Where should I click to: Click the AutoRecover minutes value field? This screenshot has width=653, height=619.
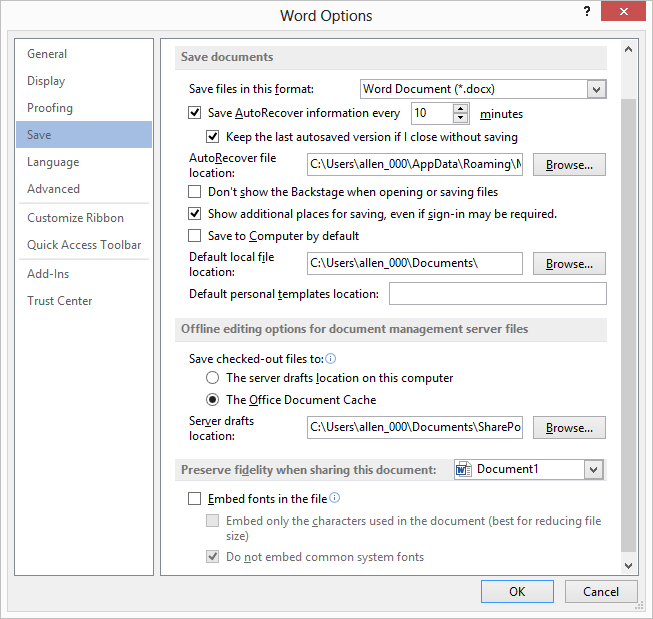[x=431, y=113]
